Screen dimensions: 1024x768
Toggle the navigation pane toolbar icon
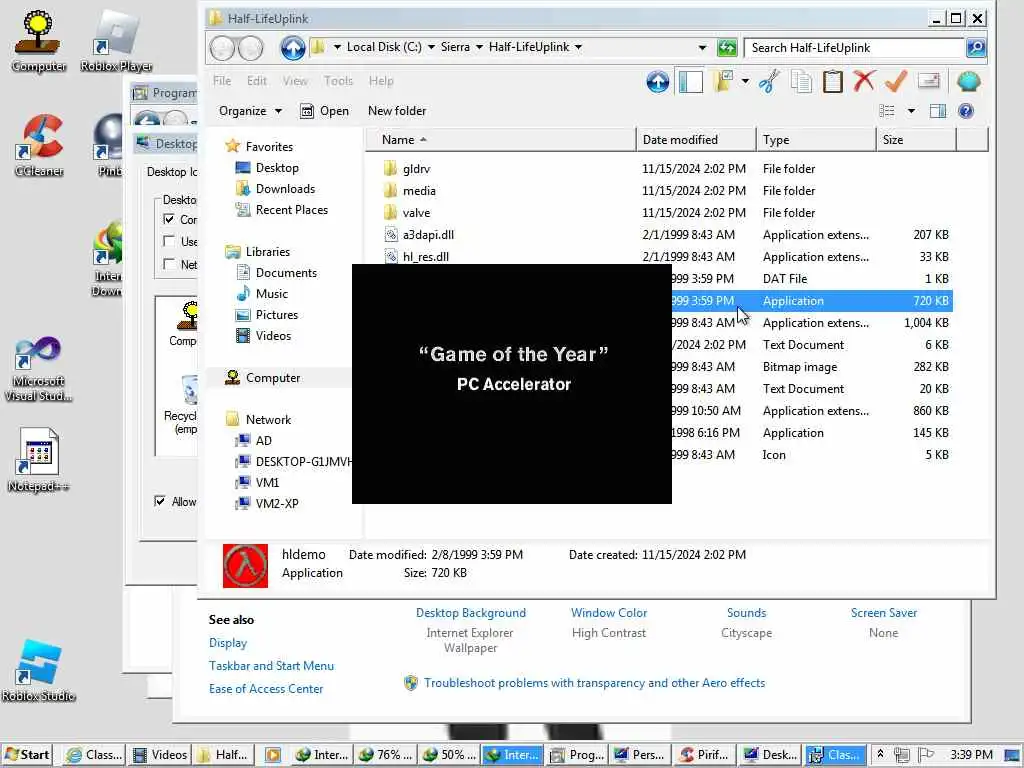pyautogui.click(x=690, y=82)
